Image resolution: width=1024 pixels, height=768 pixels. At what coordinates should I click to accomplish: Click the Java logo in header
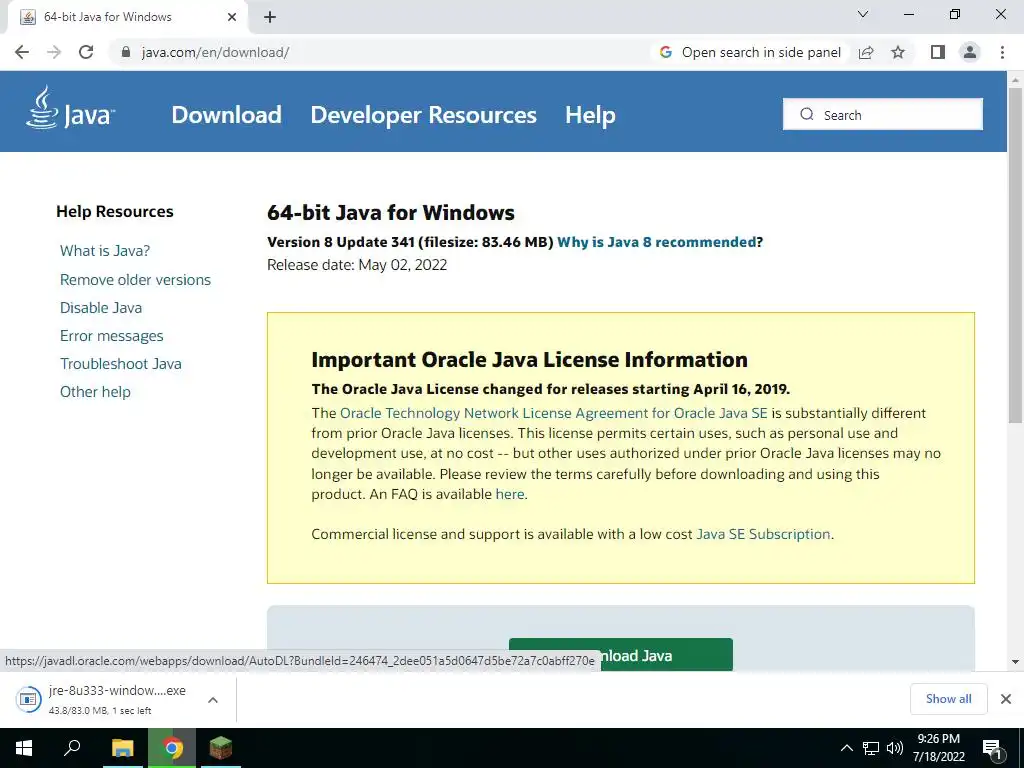tap(71, 109)
